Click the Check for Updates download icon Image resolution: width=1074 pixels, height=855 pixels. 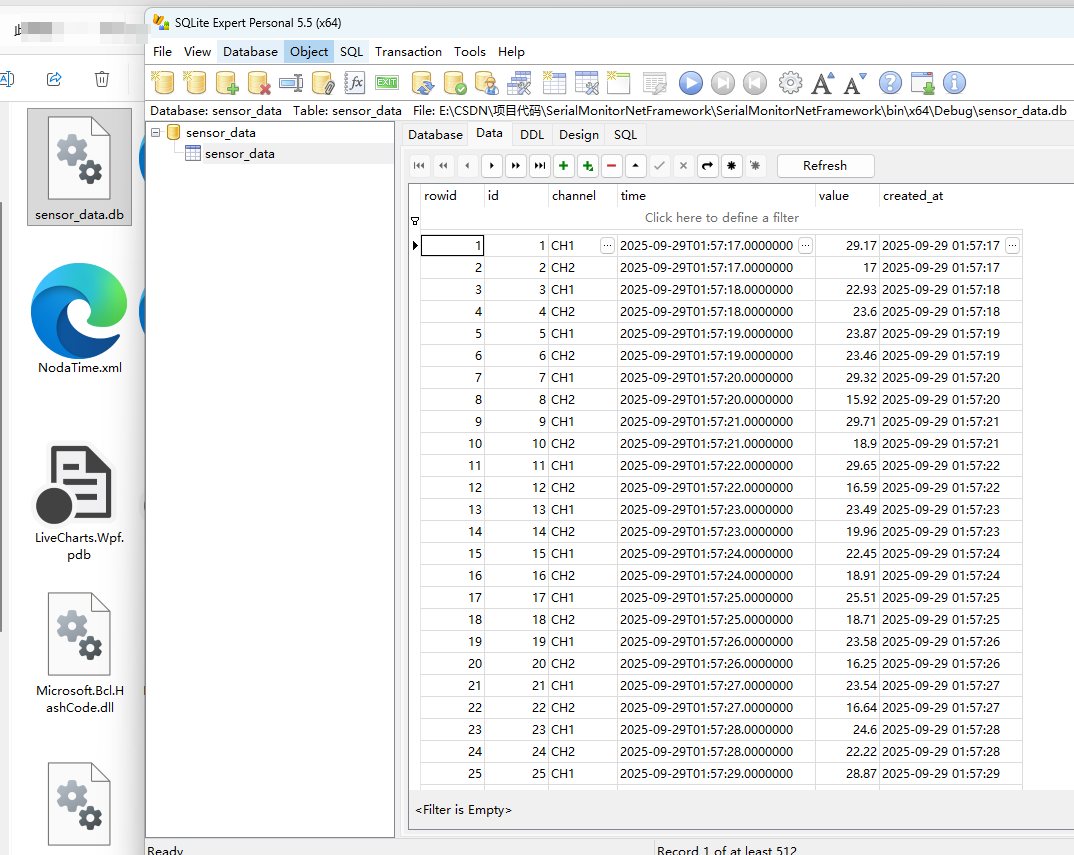pos(923,83)
